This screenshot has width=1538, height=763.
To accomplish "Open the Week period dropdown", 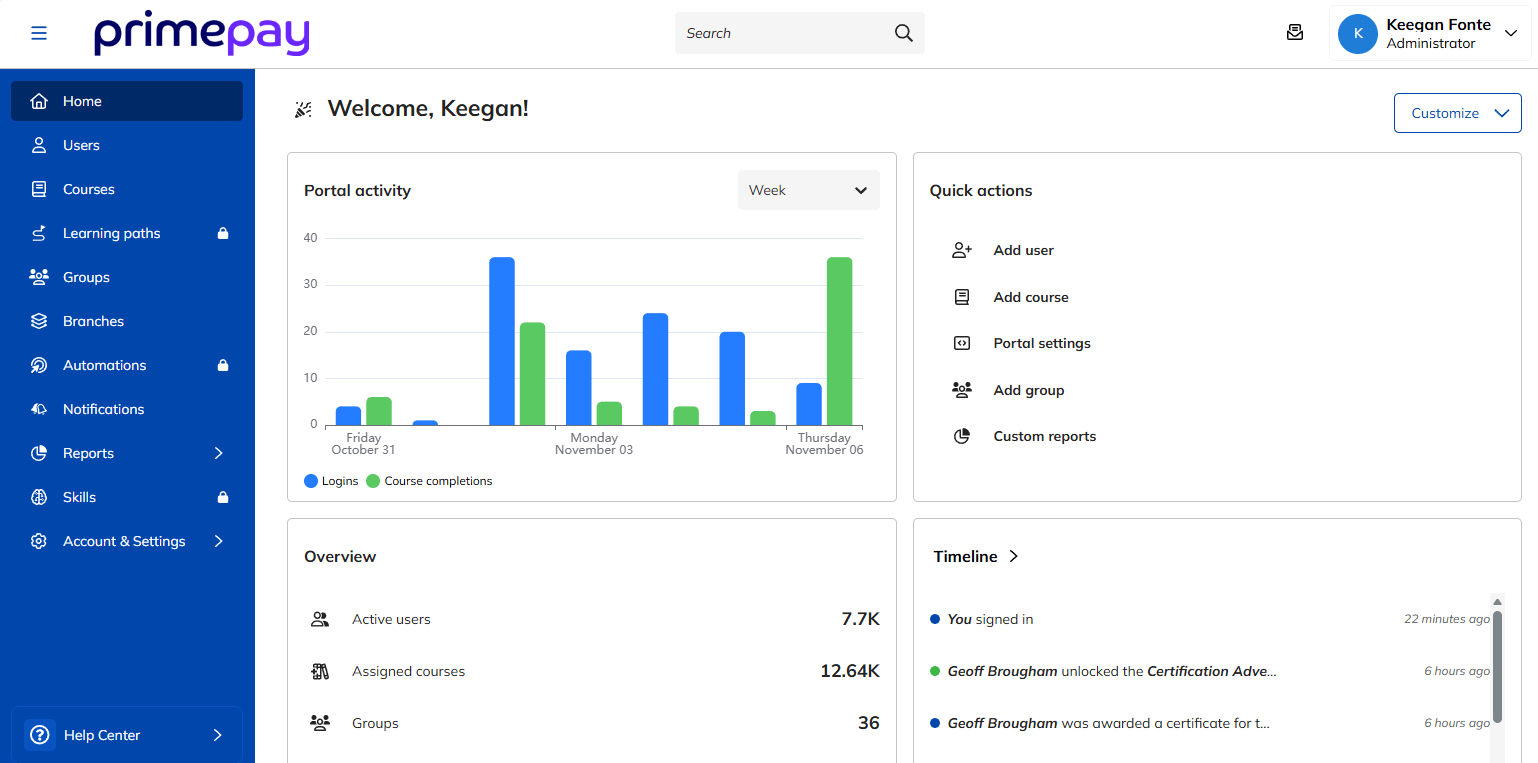I will pos(808,190).
